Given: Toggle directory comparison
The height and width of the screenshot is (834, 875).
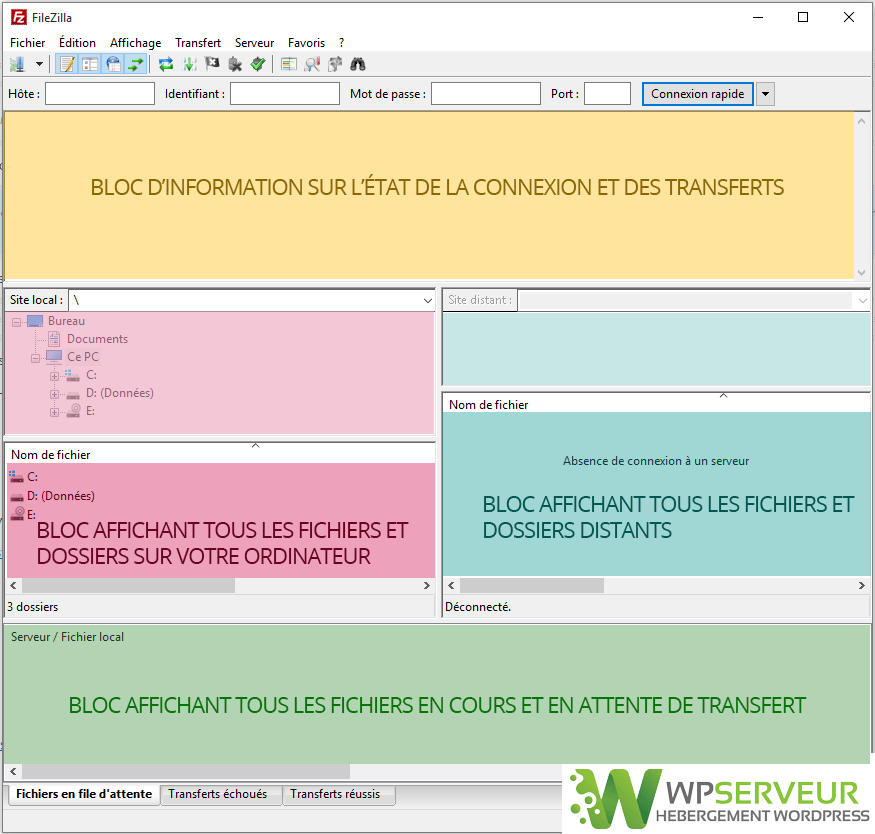Looking at the screenshot, I should (x=312, y=64).
